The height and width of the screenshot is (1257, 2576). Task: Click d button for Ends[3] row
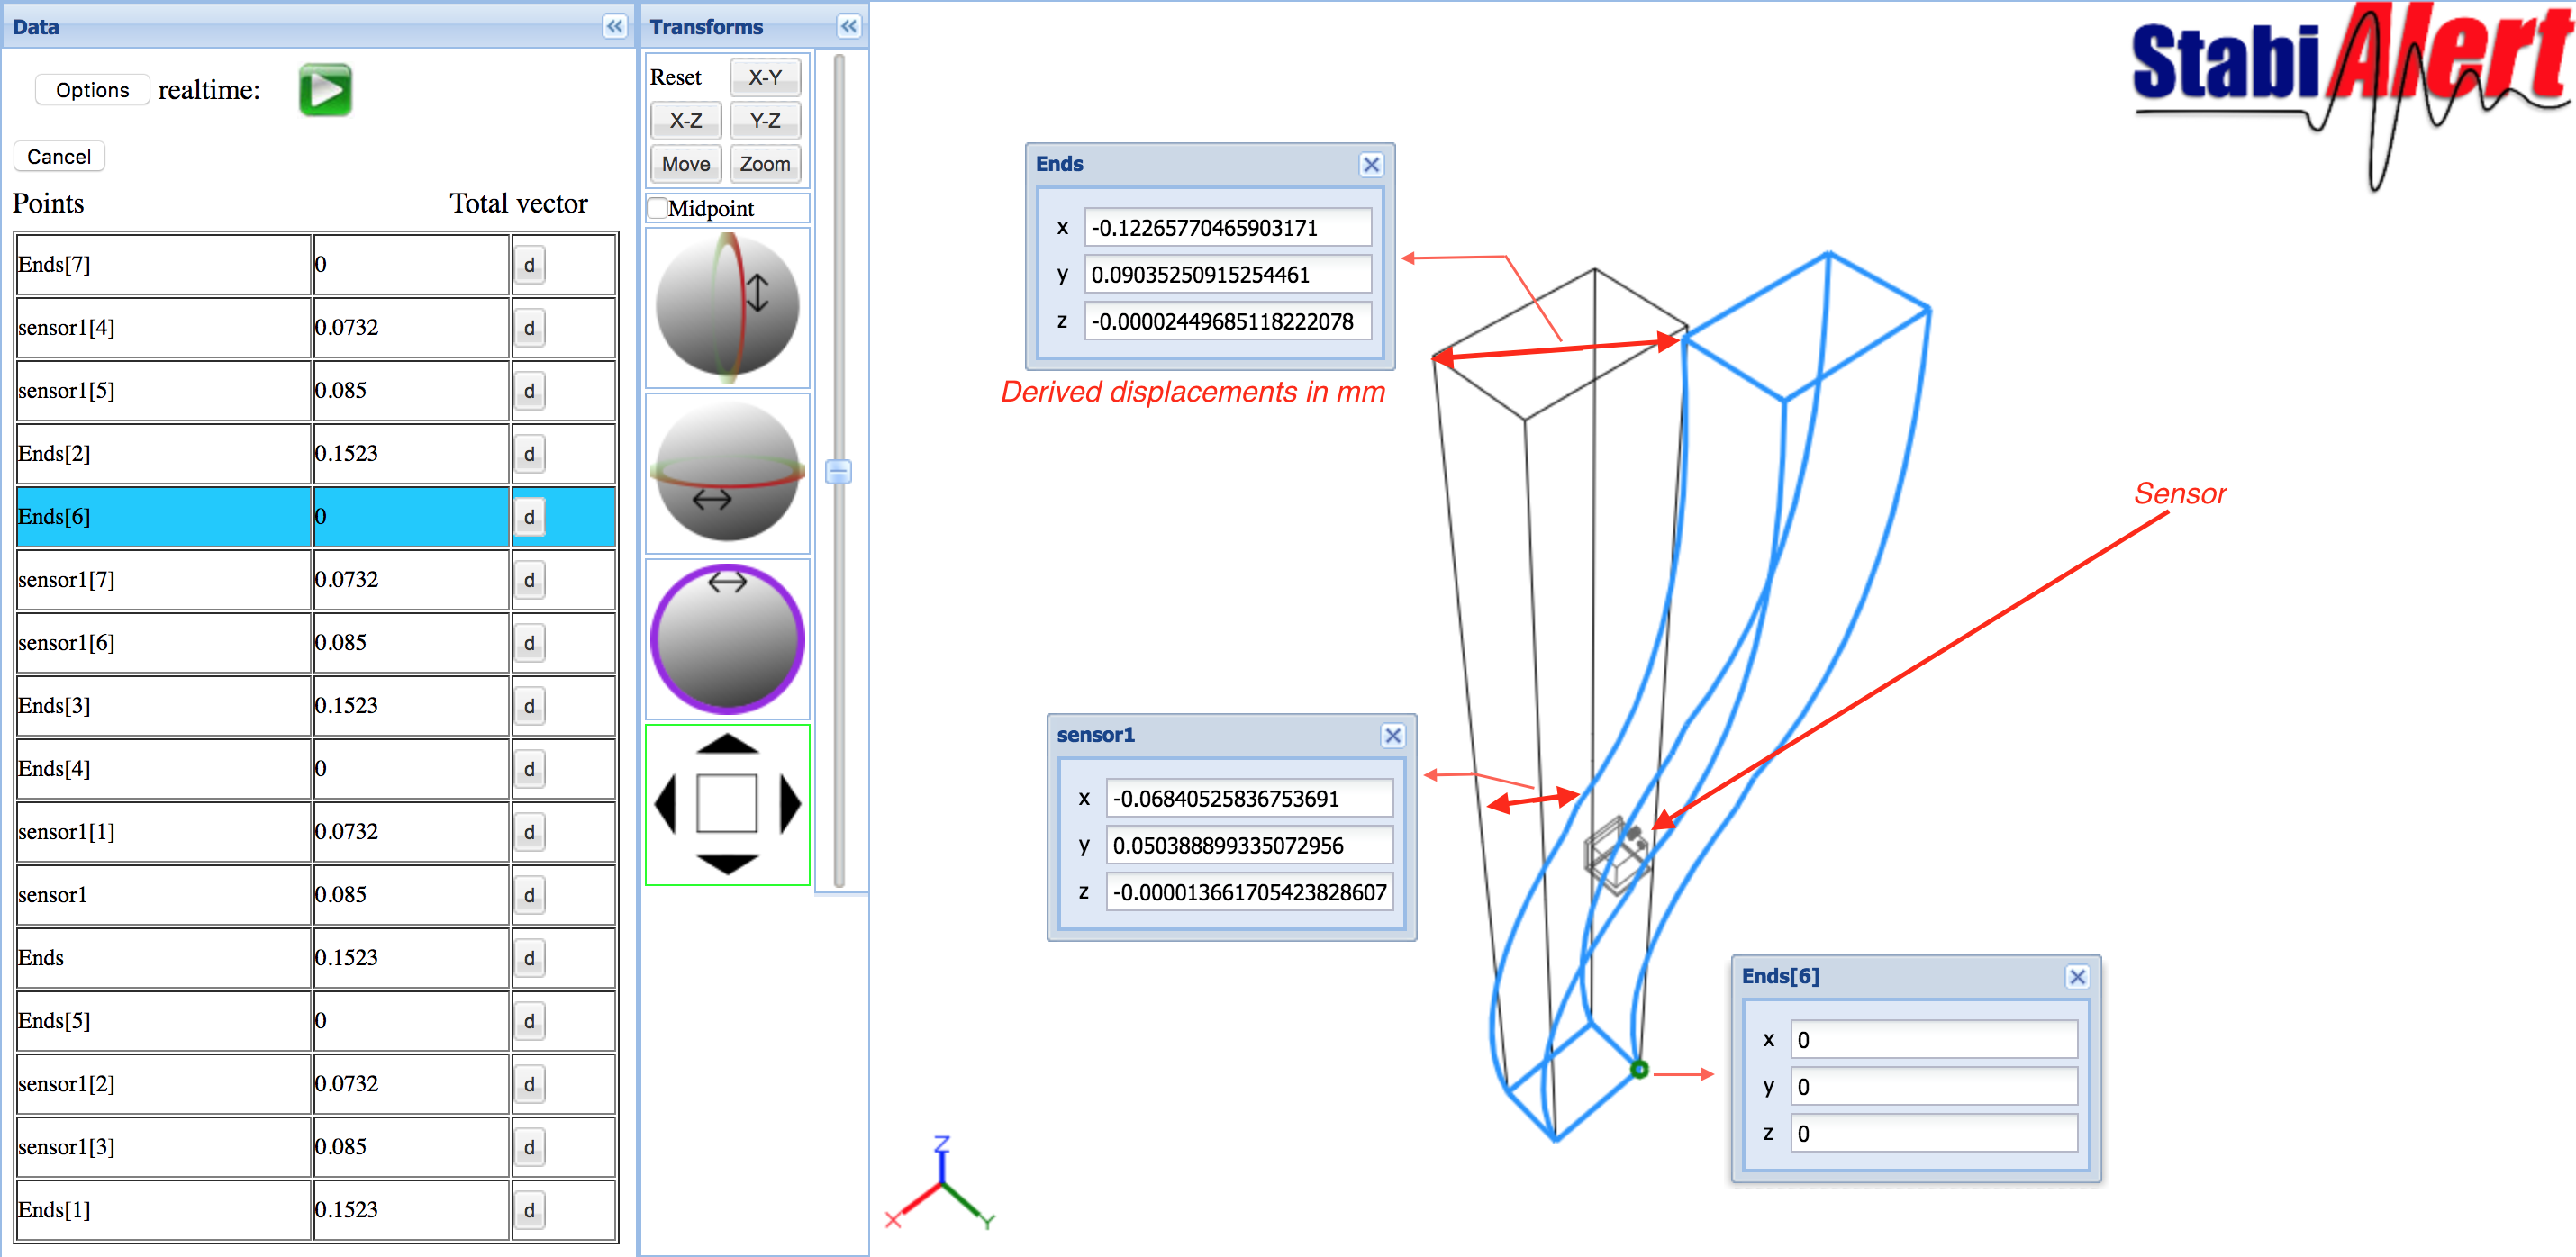pyautogui.click(x=529, y=706)
